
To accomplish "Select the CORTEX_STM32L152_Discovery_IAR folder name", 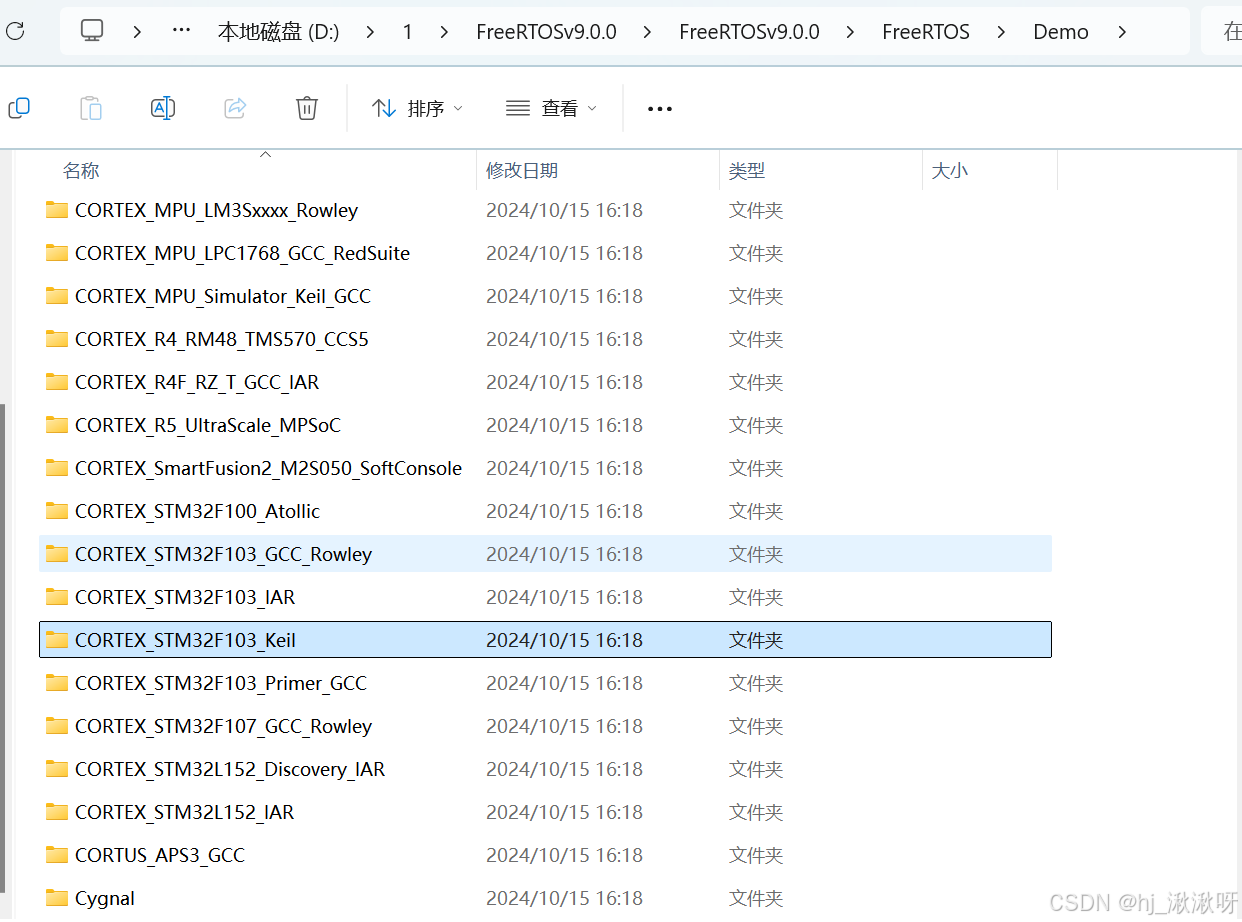I will (x=230, y=769).
